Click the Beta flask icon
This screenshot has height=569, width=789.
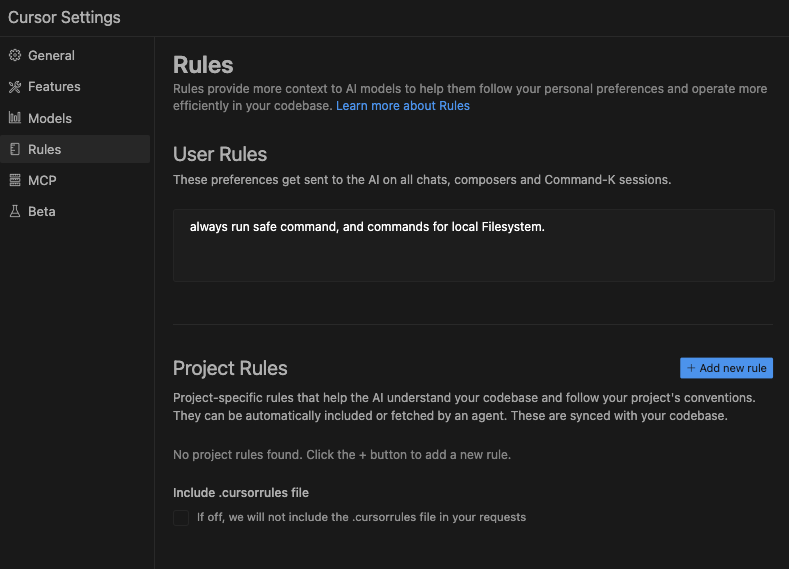coord(15,211)
